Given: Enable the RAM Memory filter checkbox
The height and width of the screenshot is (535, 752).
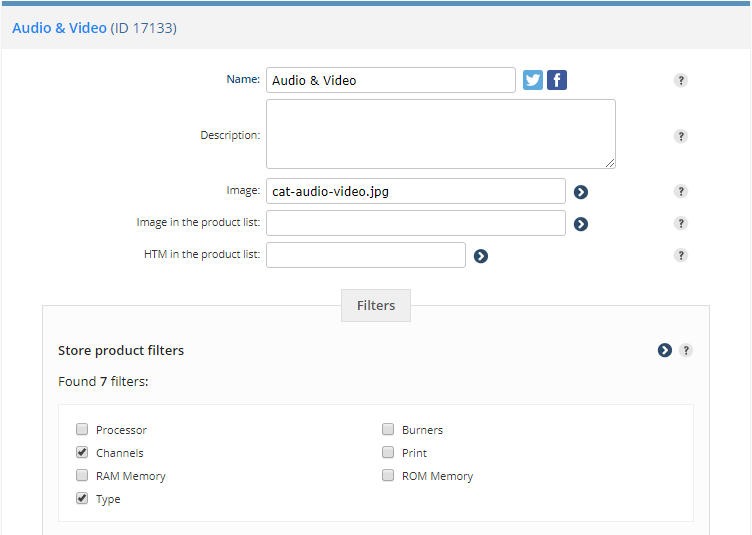Looking at the screenshot, I should pos(82,475).
